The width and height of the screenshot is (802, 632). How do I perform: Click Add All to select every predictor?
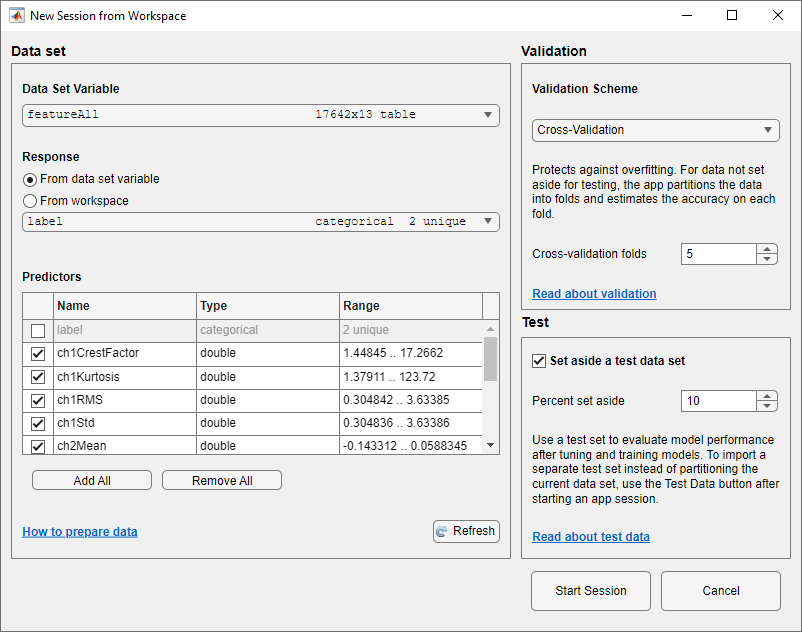[91, 480]
